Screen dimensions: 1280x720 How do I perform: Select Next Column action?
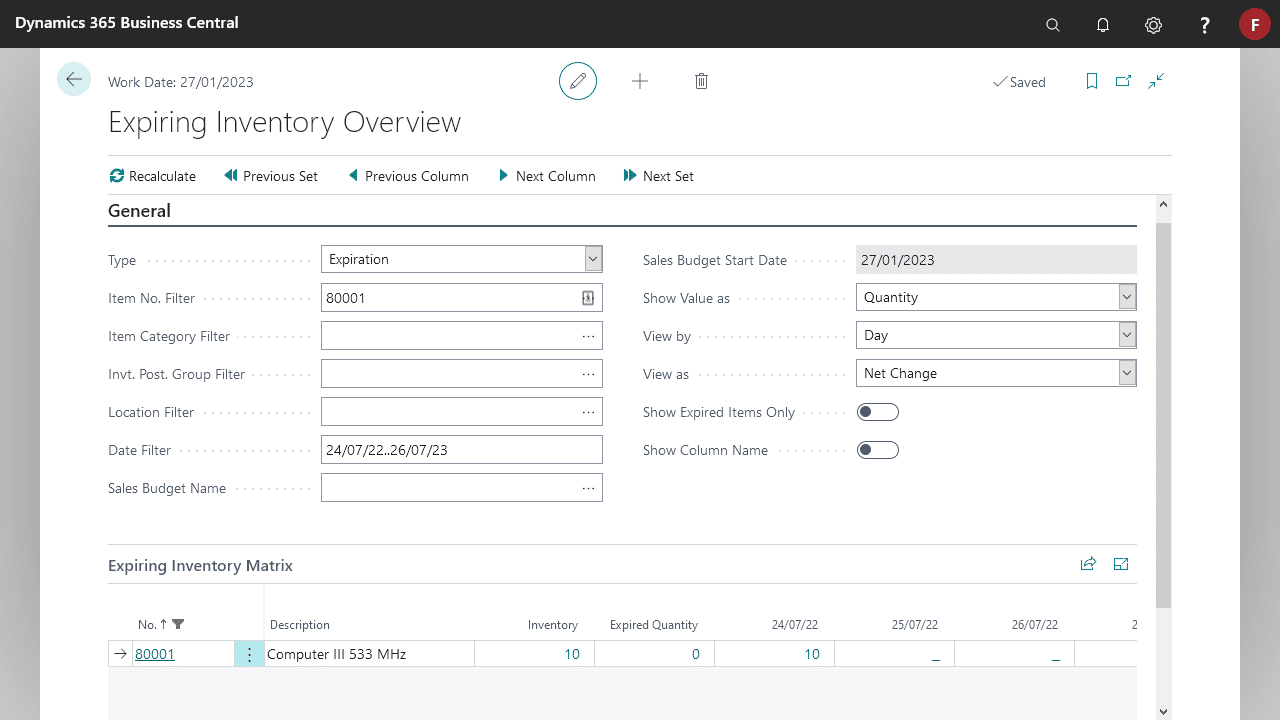[546, 176]
